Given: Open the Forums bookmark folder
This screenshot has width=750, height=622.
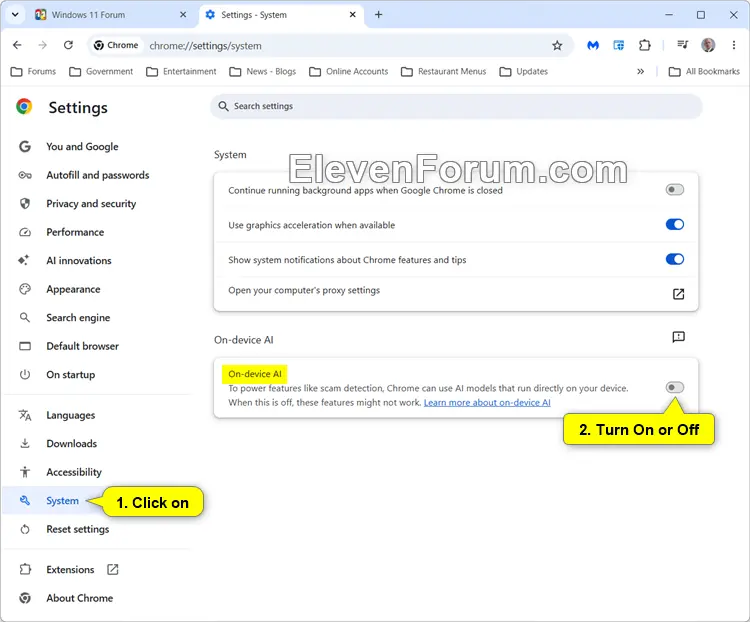Looking at the screenshot, I should 33,72.
